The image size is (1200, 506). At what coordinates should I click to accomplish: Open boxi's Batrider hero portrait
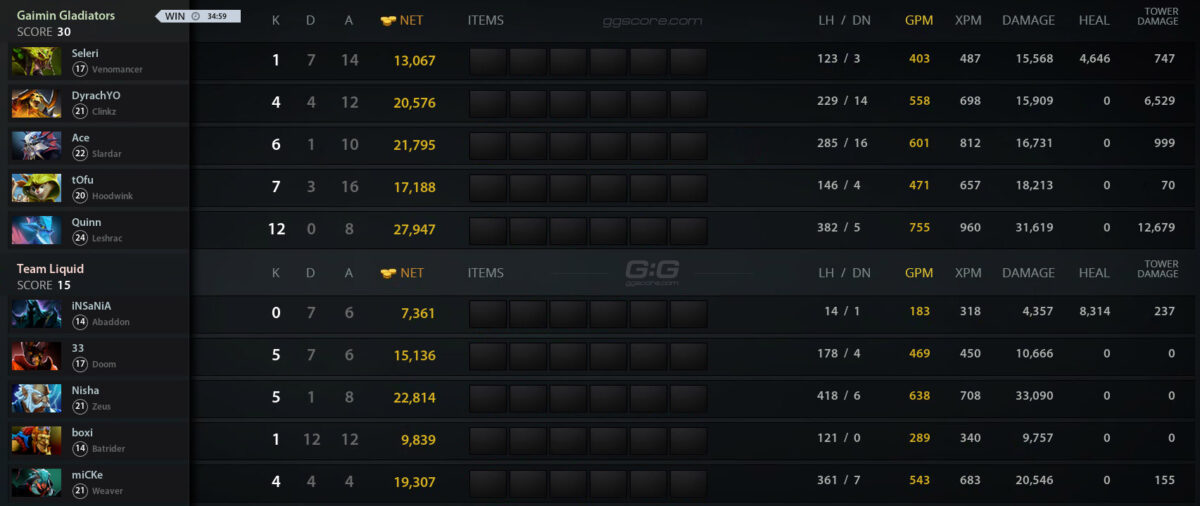[36, 439]
